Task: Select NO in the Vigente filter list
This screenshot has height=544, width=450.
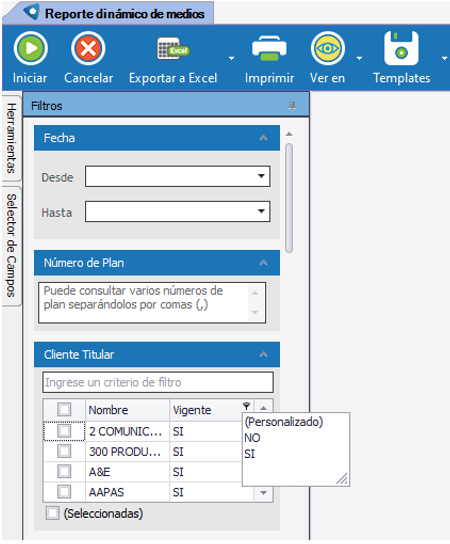Action: tap(252, 438)
